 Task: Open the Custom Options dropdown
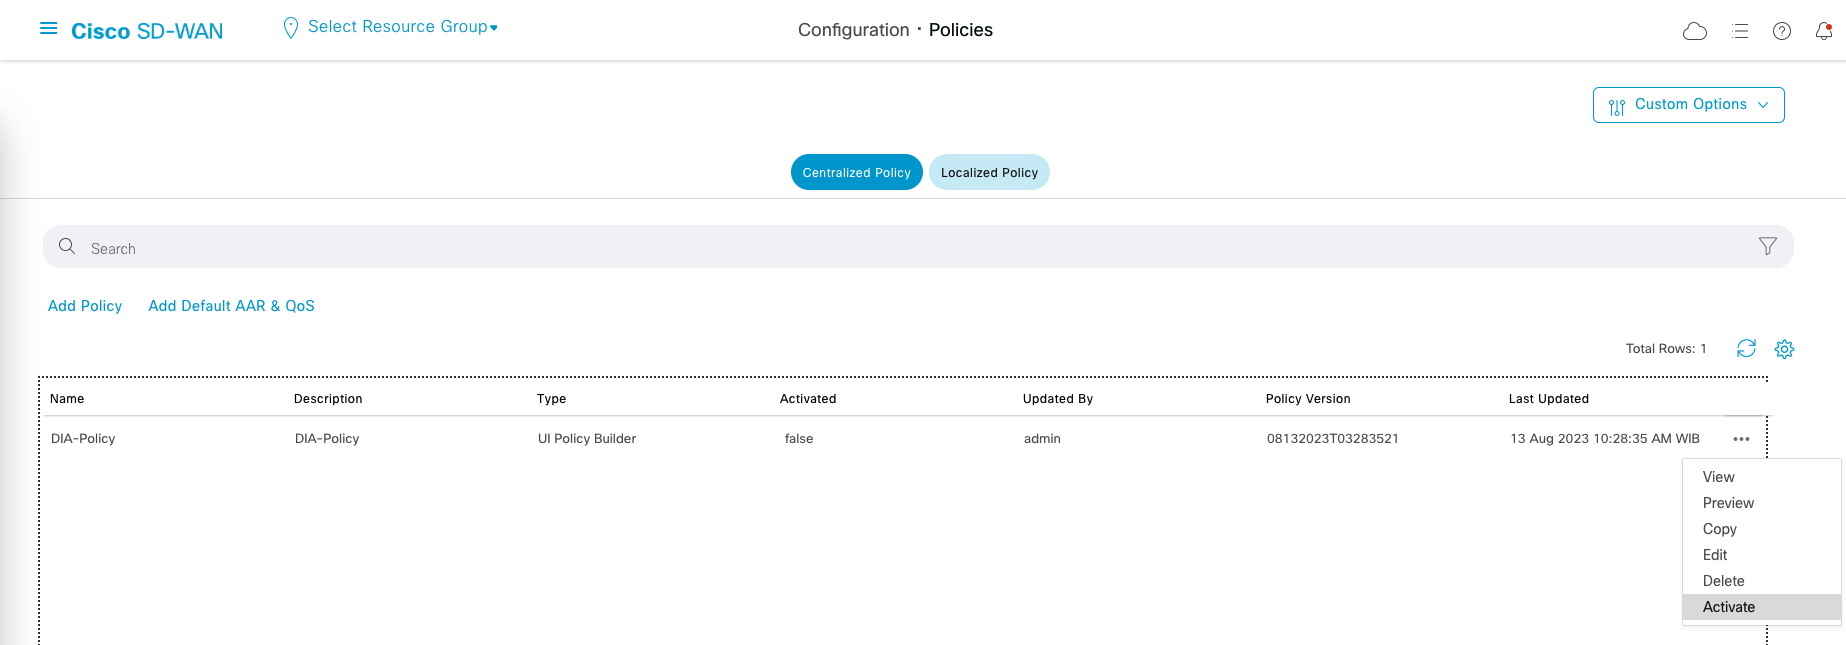pos(1688,105)
